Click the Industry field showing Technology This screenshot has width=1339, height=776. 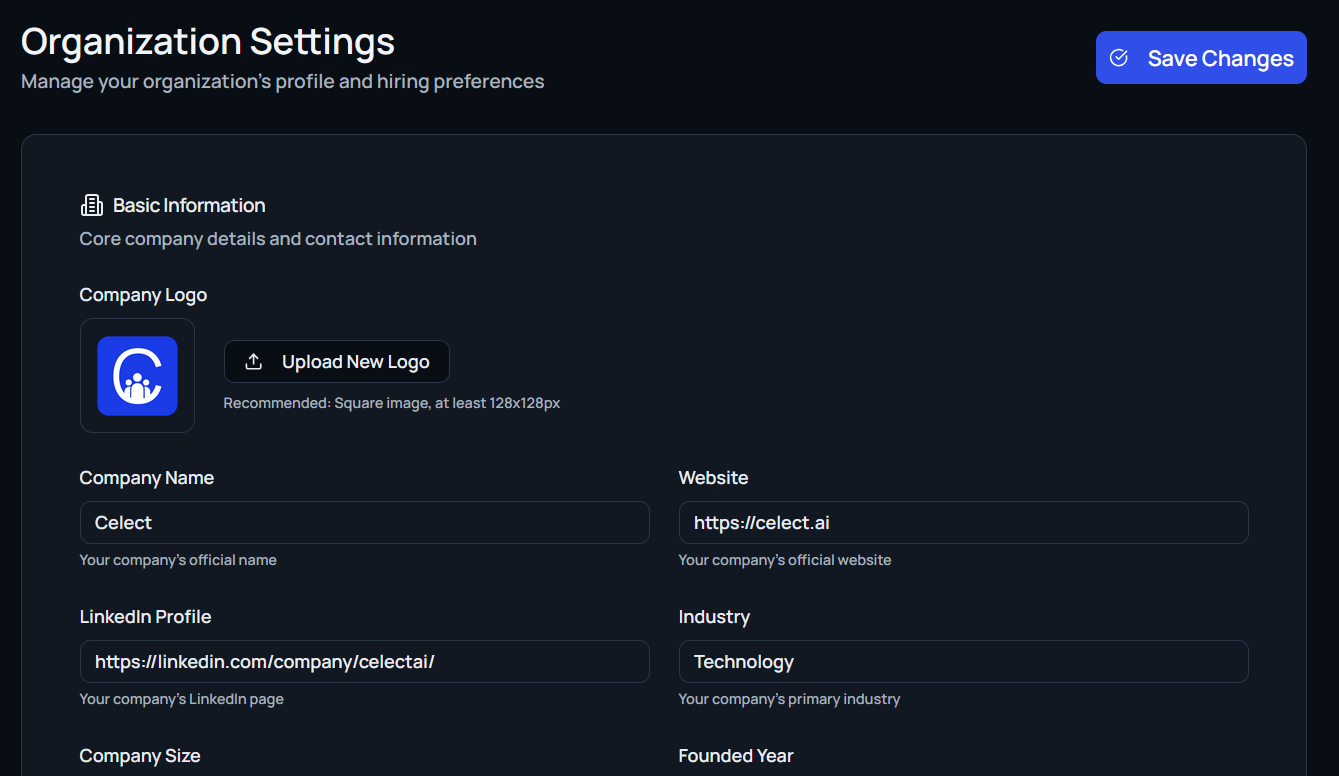point(963,662)
